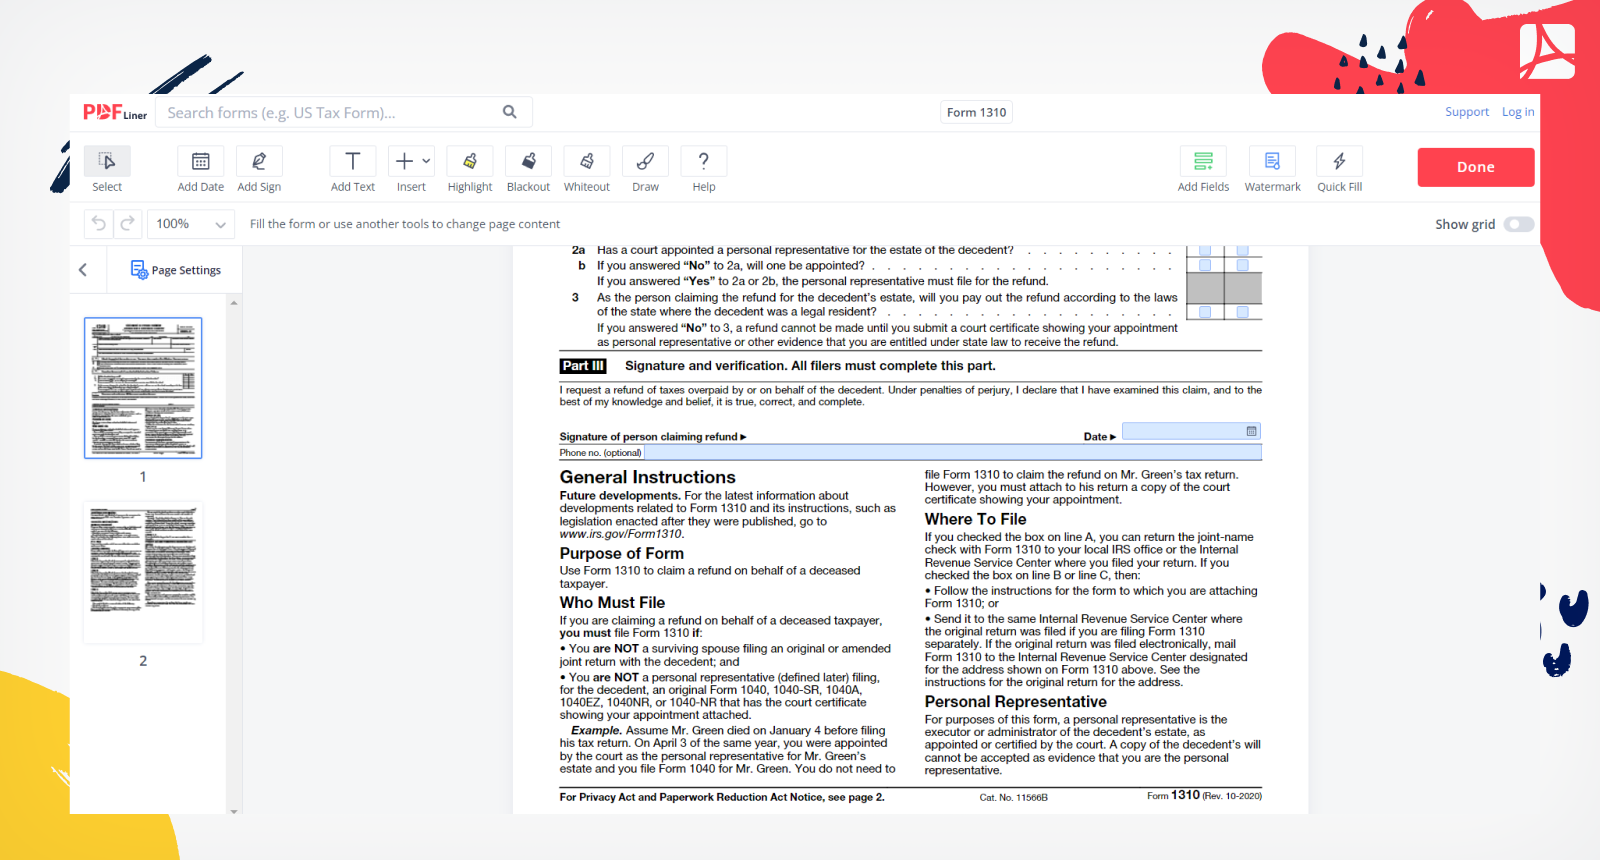Viewport: 1600px width, 860px height.
Task: Check the No box for line 2b
Action: pos(1242,265)
